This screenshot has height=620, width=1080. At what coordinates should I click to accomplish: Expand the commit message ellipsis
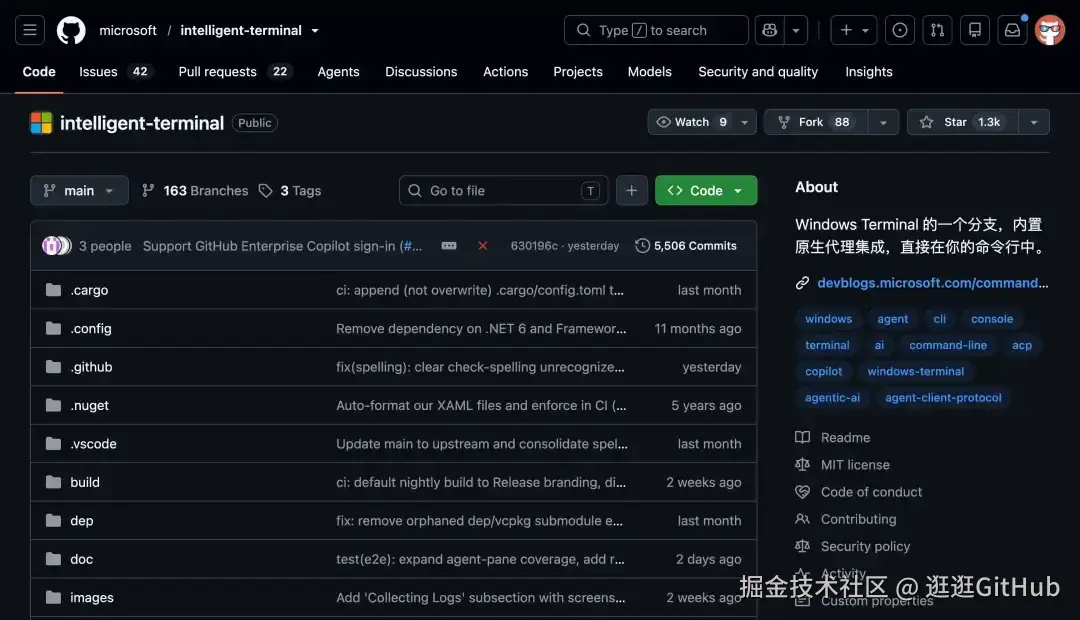coord(449,246)
